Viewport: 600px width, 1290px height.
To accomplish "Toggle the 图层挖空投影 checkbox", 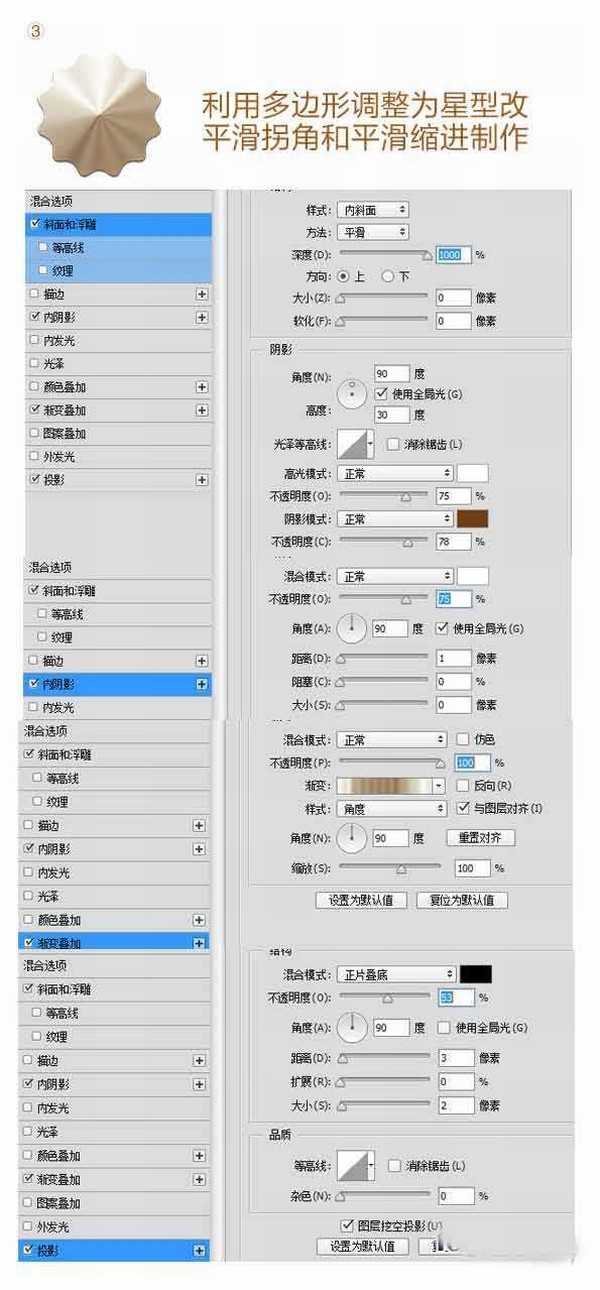I will (347, 1226).
